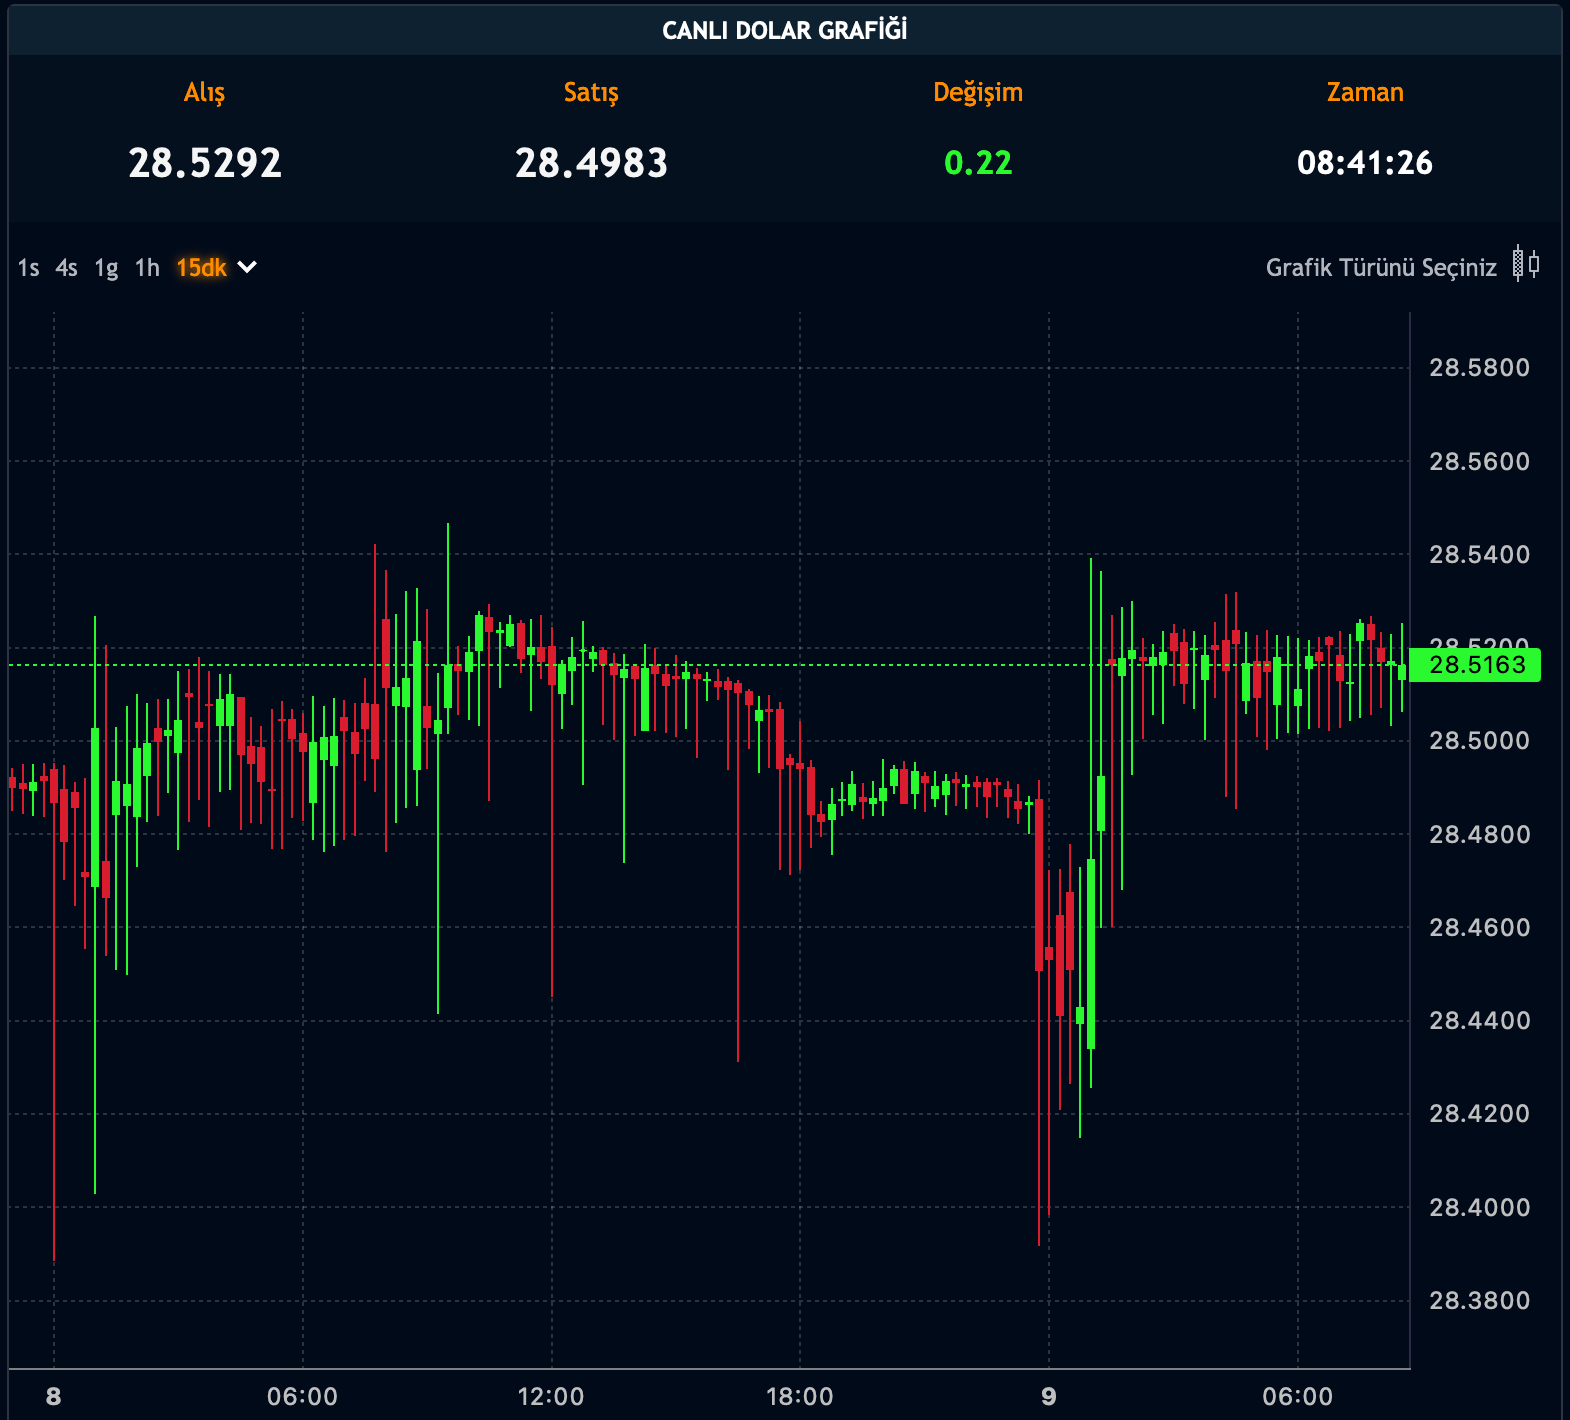Click the Alış value 28.5292

(x=205, y=163)
